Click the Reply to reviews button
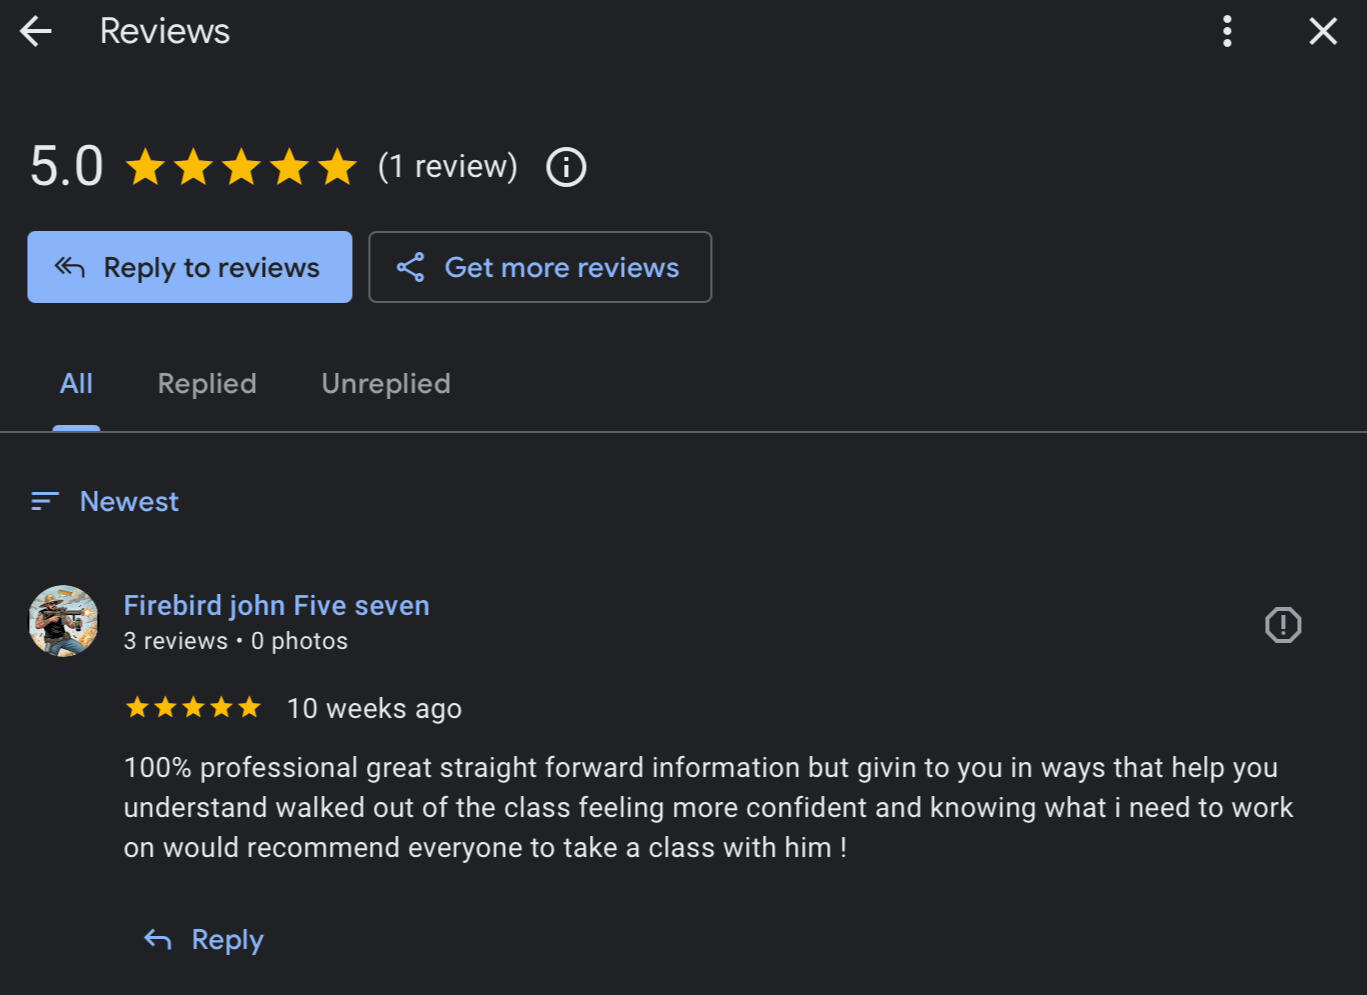The image size is (1367, 995). click(190, 267)
